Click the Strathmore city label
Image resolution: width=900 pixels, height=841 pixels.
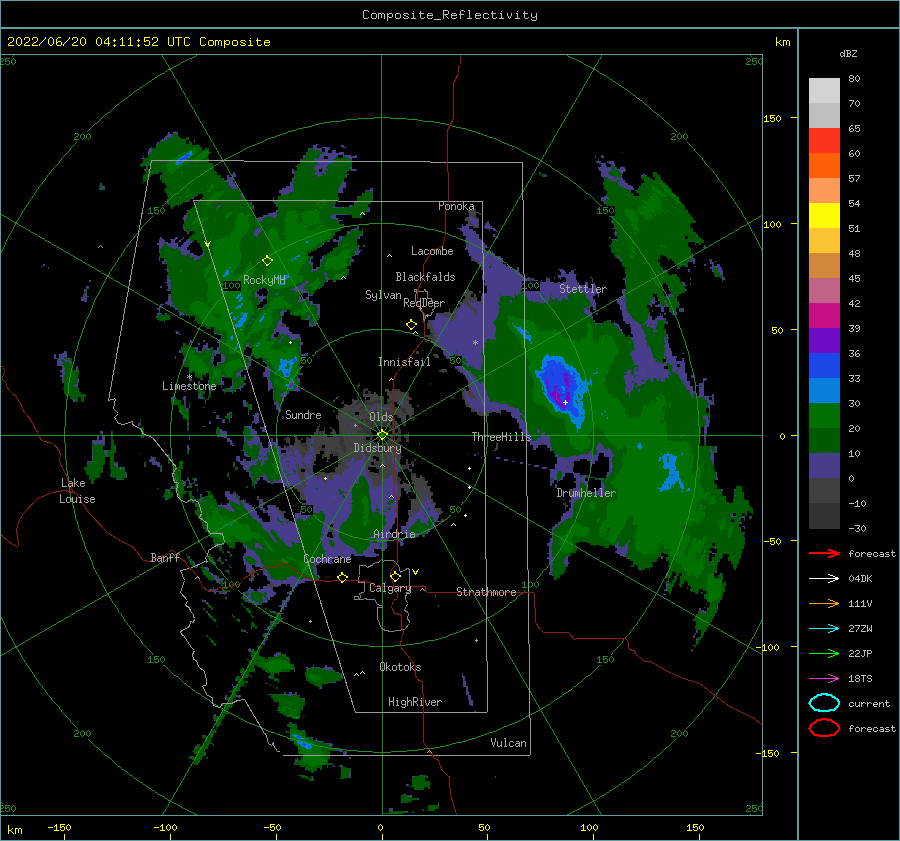(x=486, y=592)
